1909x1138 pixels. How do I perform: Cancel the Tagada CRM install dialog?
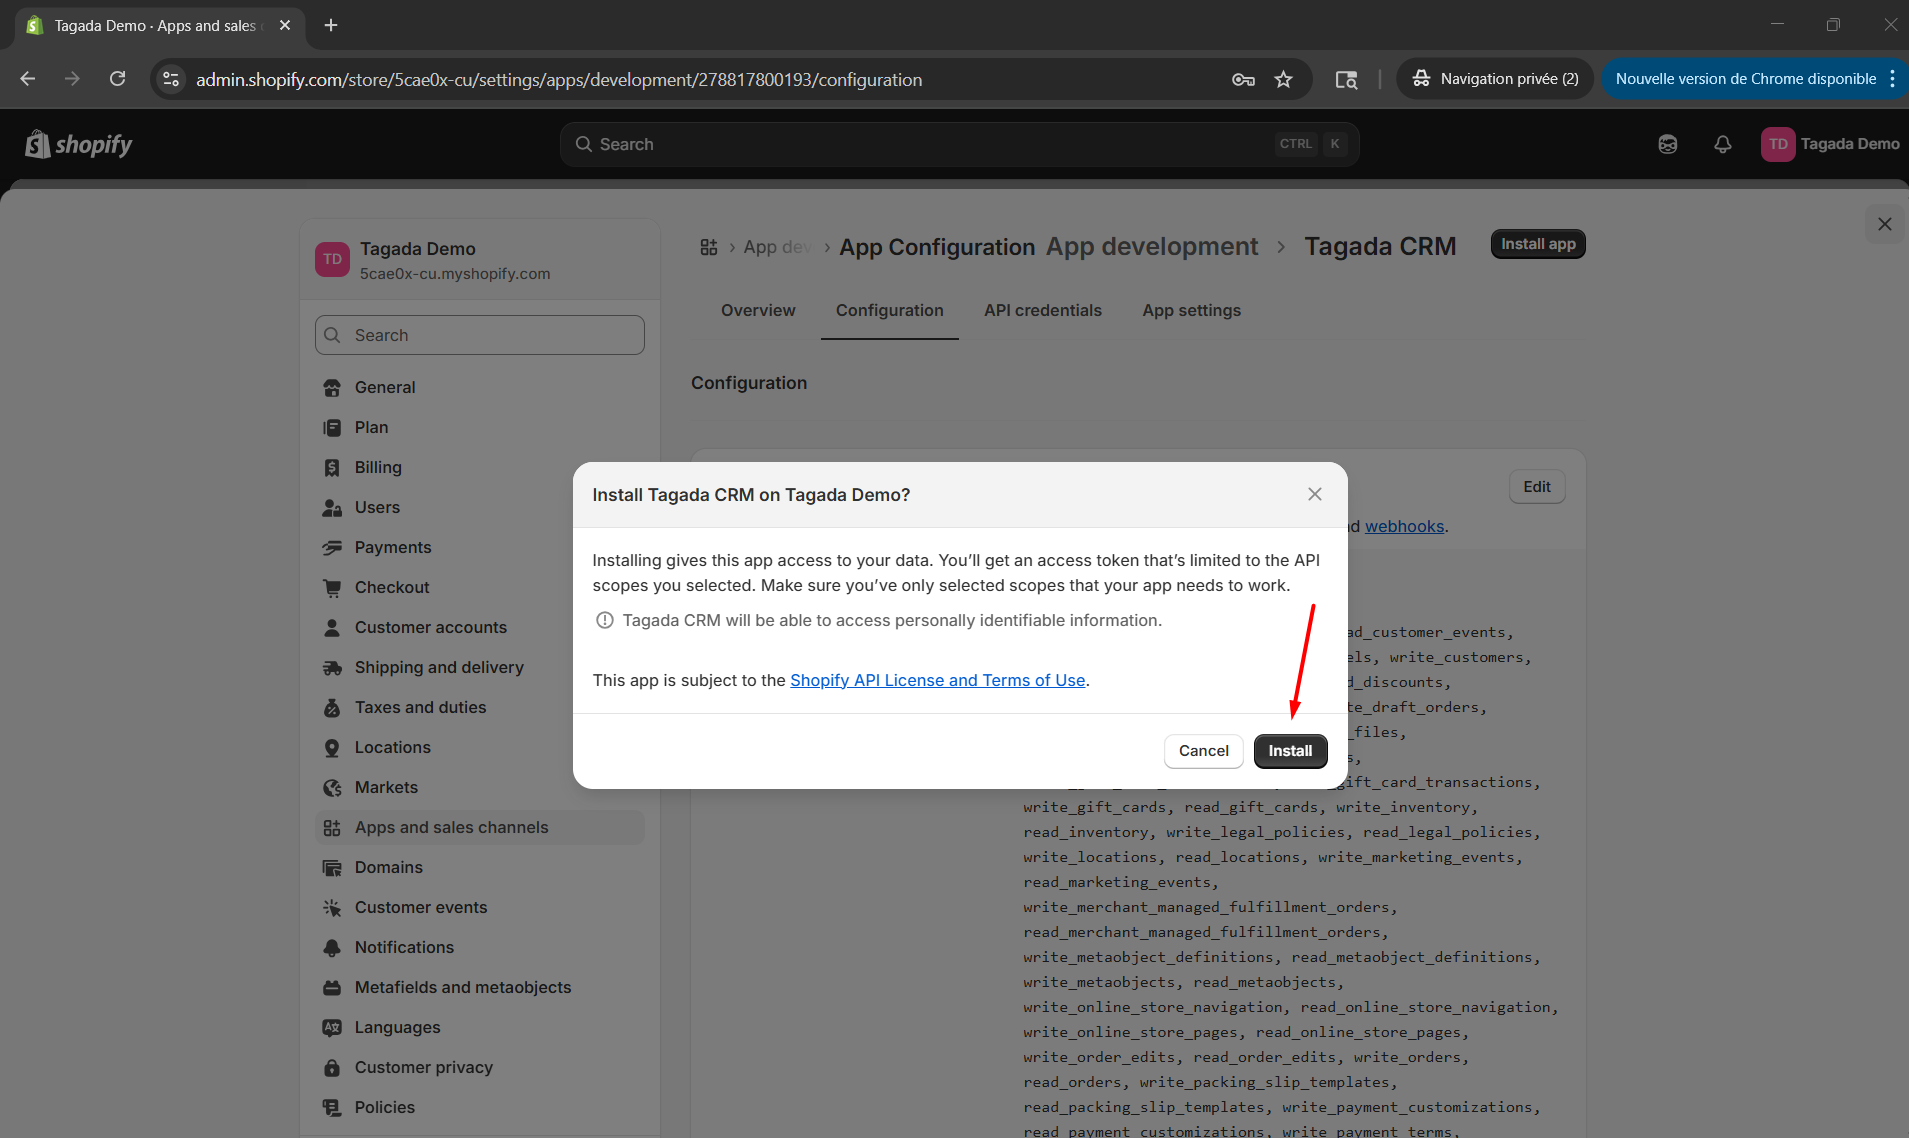pos(1203,751)
